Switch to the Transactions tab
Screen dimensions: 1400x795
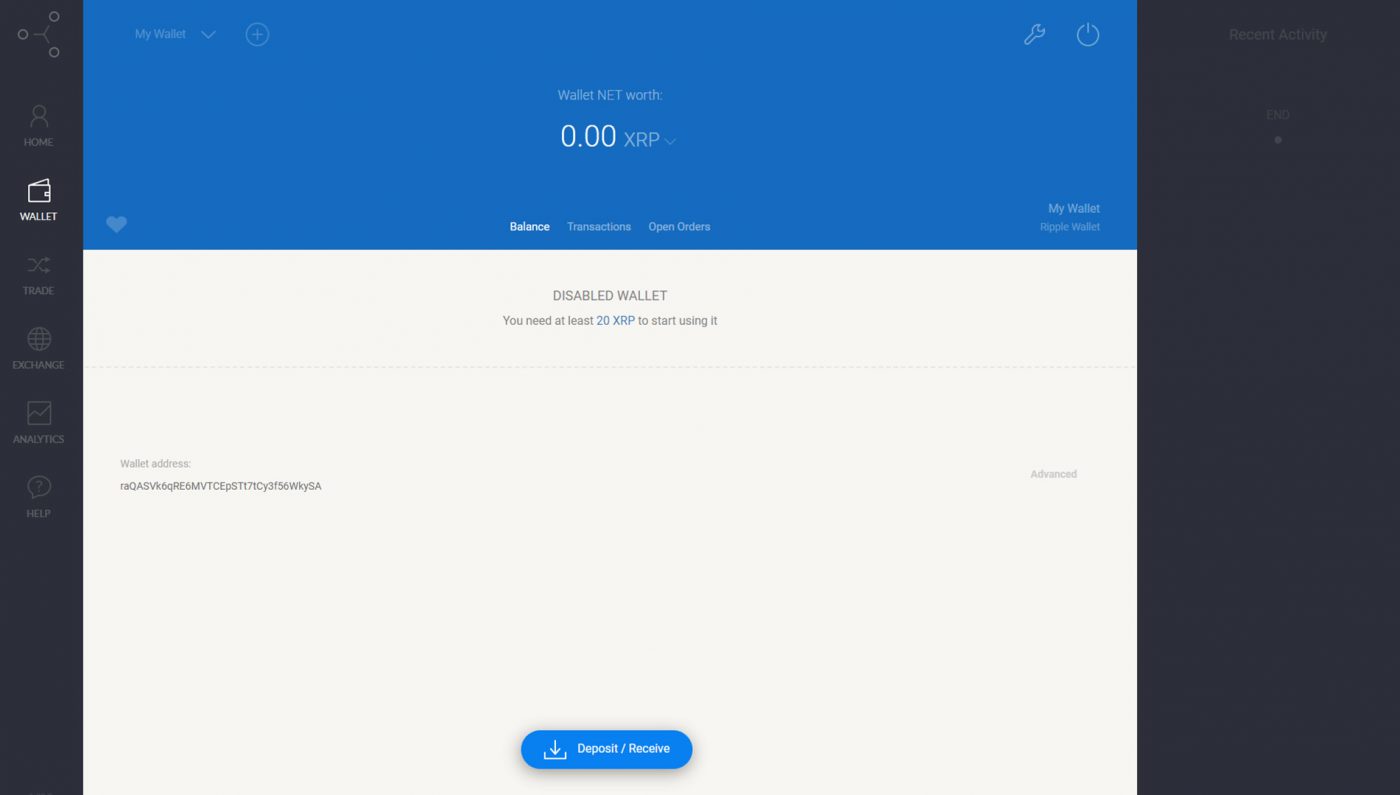pyautogui.click(x=599, y=227)
